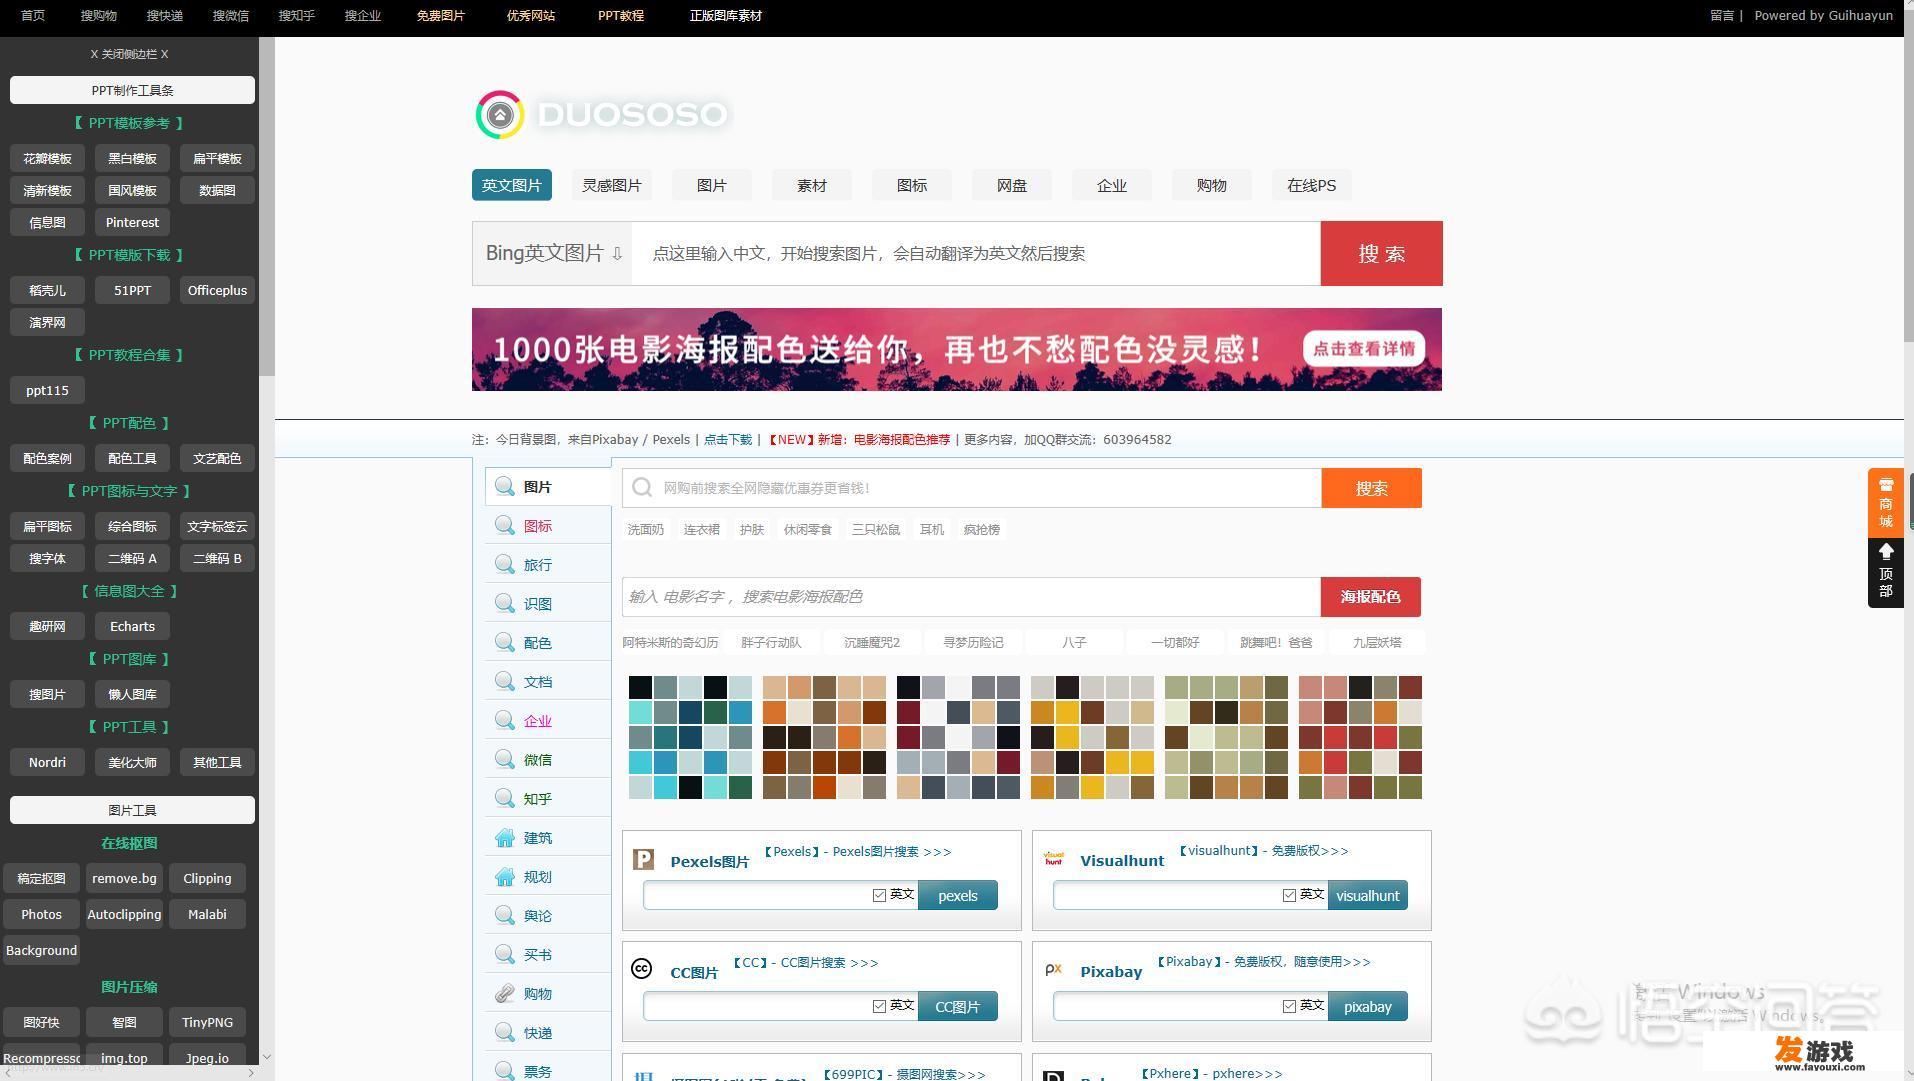Click the Visualhunt logo icon
The height and width of the screenshot is (1081, 1914).
(1053, 859)
